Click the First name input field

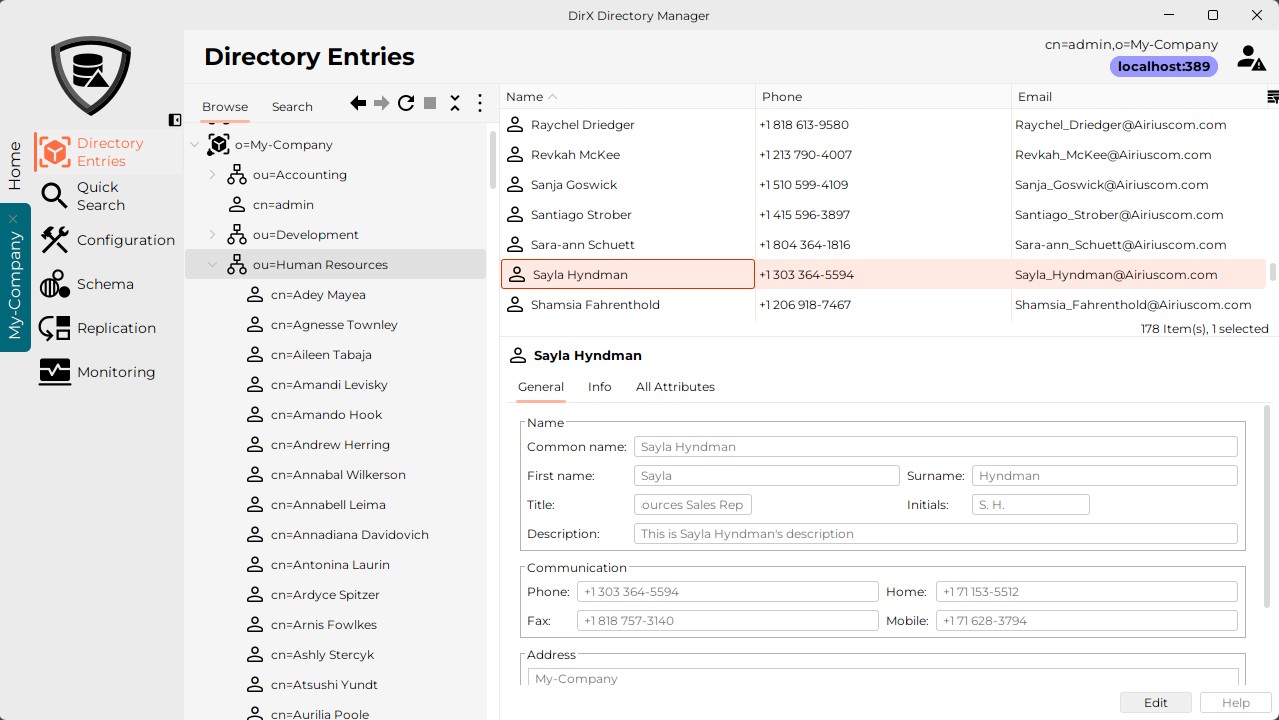(766, 475)
